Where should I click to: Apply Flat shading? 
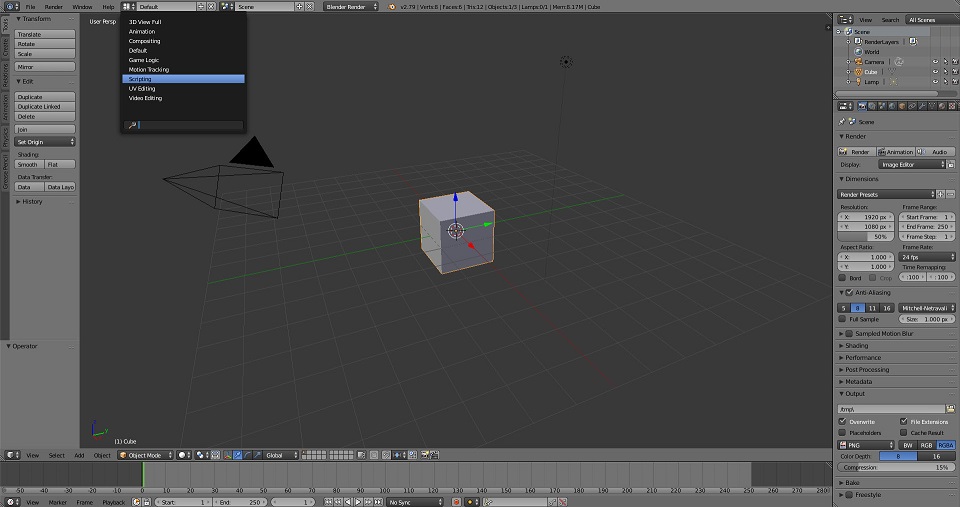(x=60, y=165)
